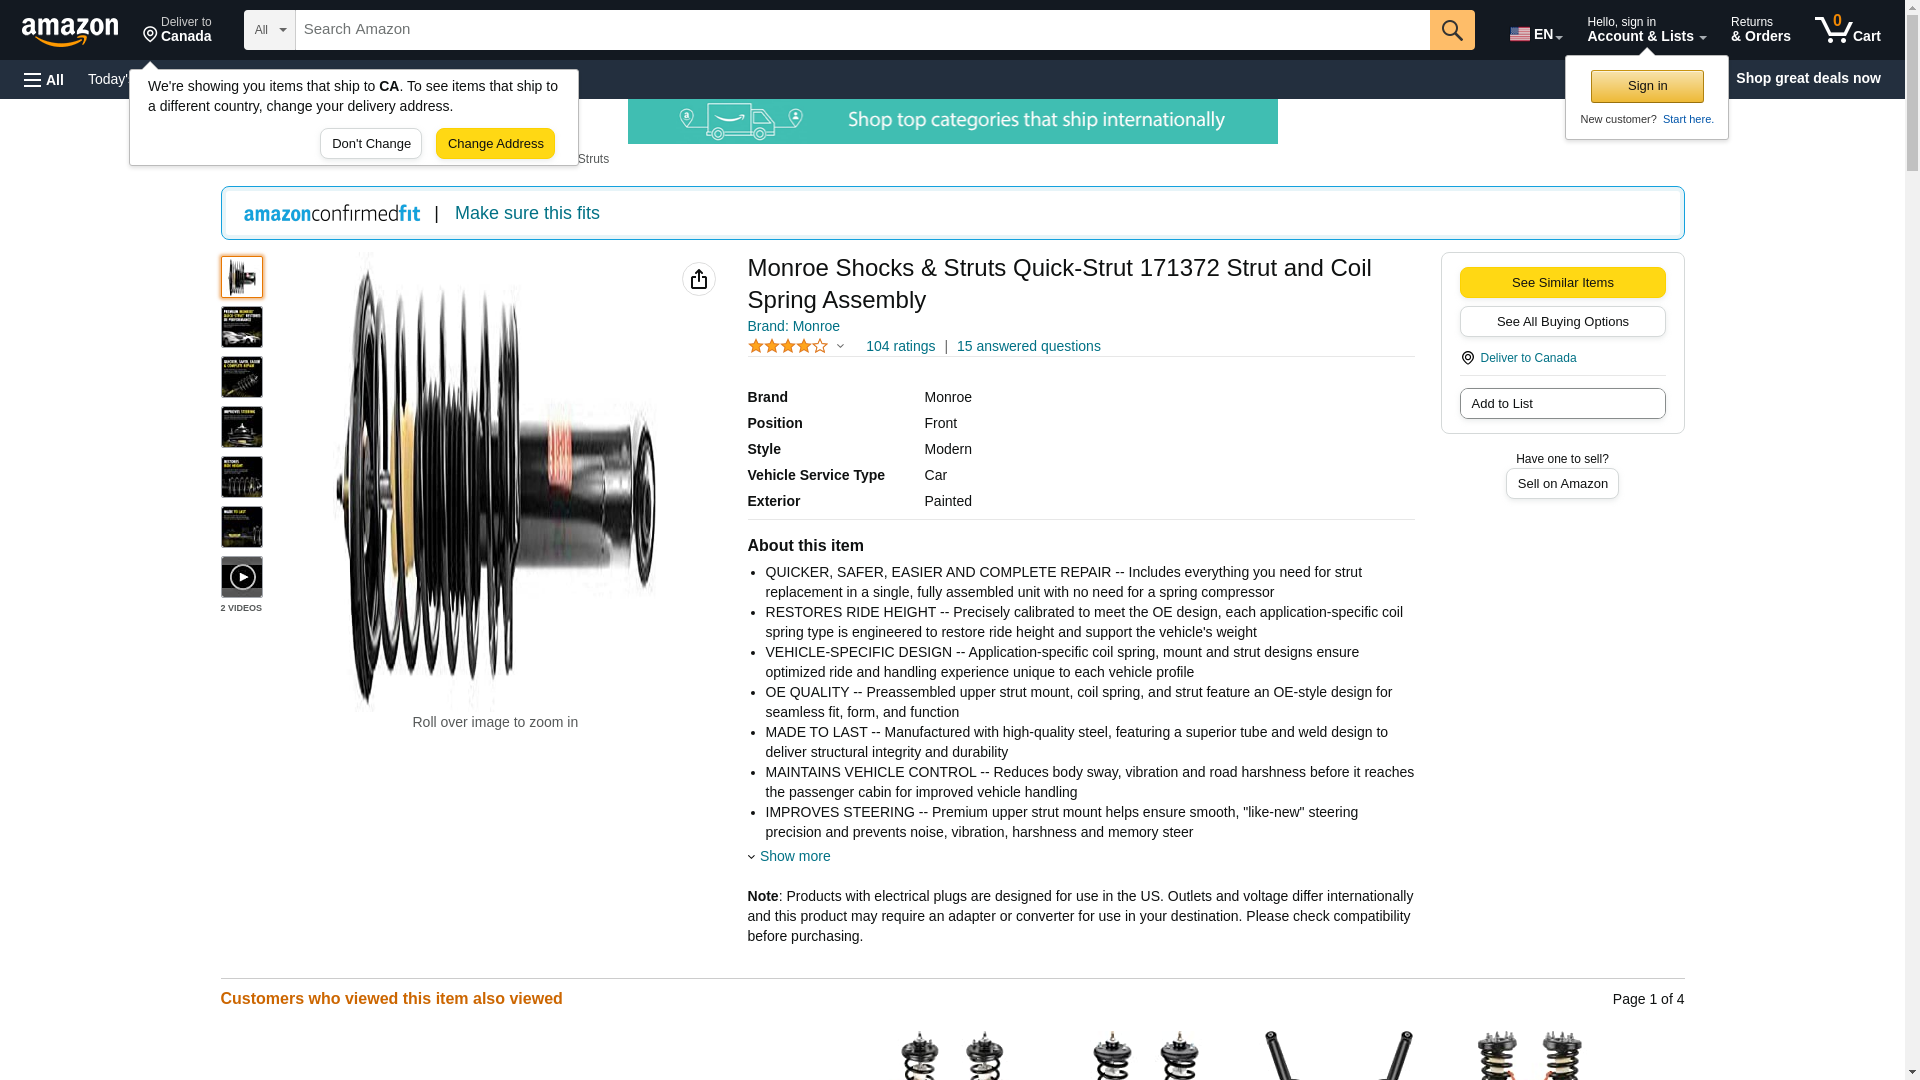This screenshot has width=1920, height=1080.
Task: Open the shopping cart icon
Action: point(1848,30)
